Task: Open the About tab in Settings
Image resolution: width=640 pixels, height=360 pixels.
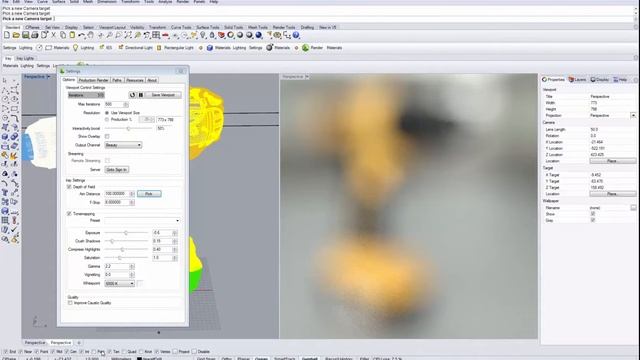Action: pyautogui.click(x=152, y=80)
